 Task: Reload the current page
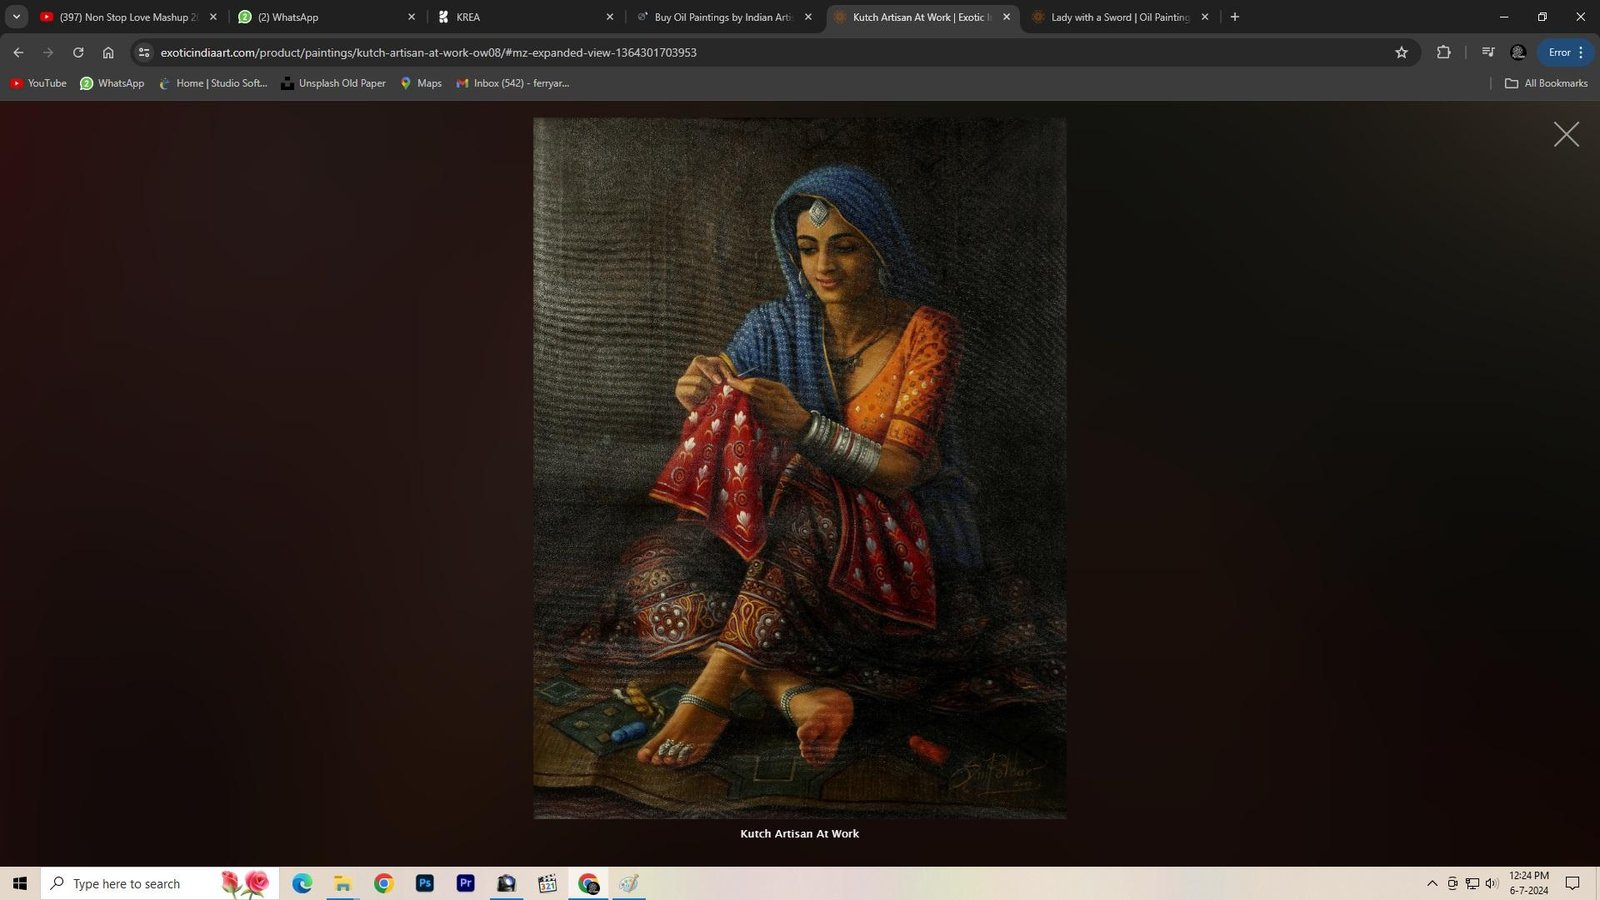[x=78, y=52]
